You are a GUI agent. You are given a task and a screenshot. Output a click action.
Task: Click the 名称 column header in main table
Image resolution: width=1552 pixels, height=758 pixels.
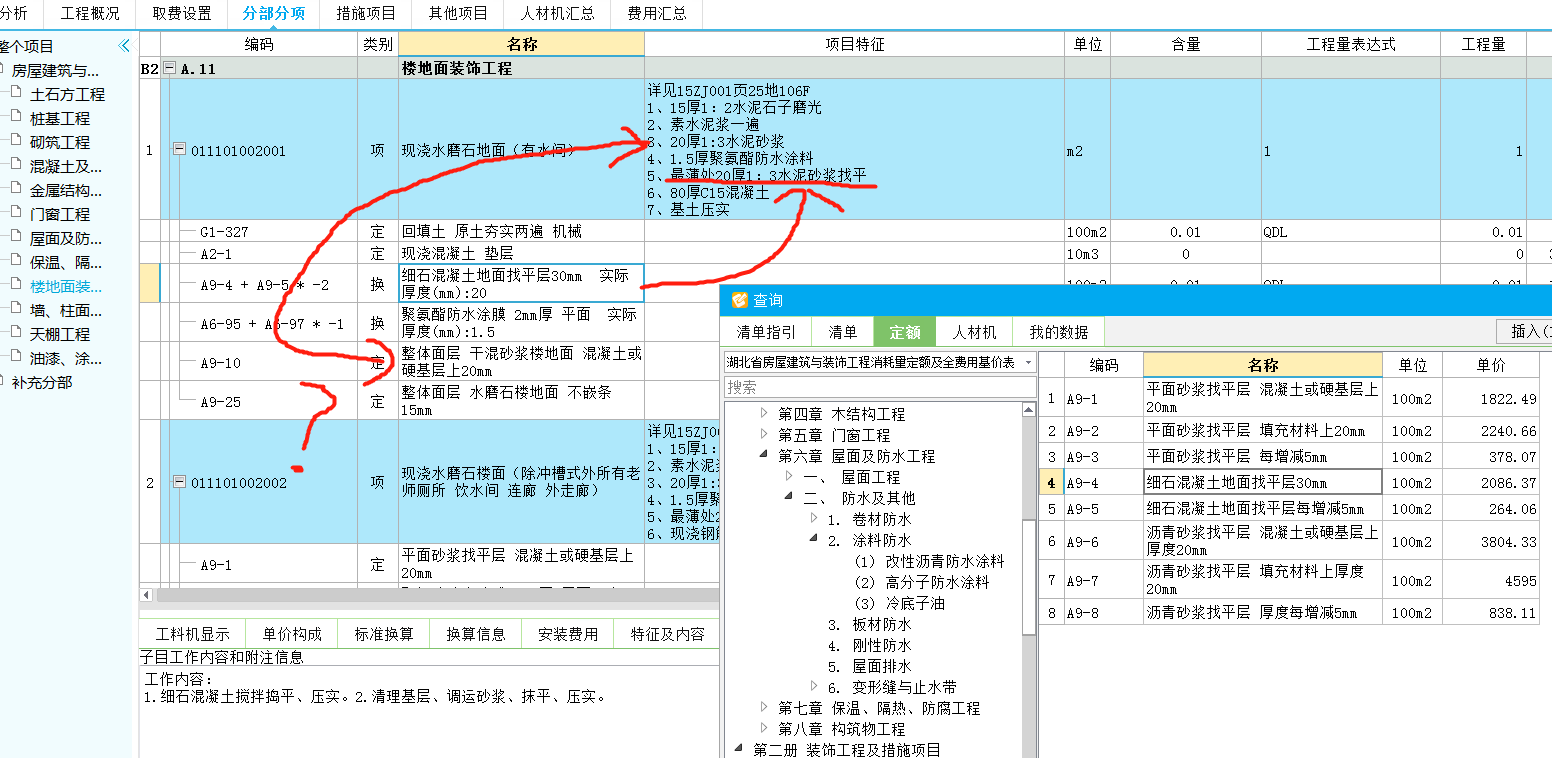(521, 44)
